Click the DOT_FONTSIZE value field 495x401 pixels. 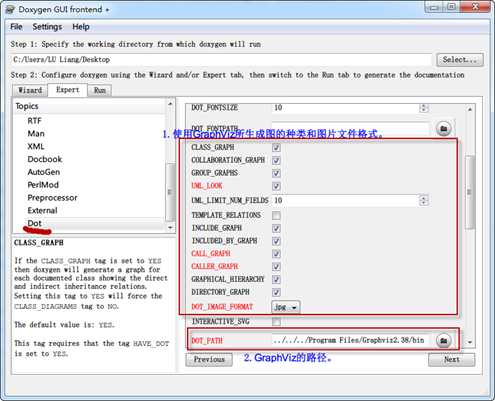[346, 108]
